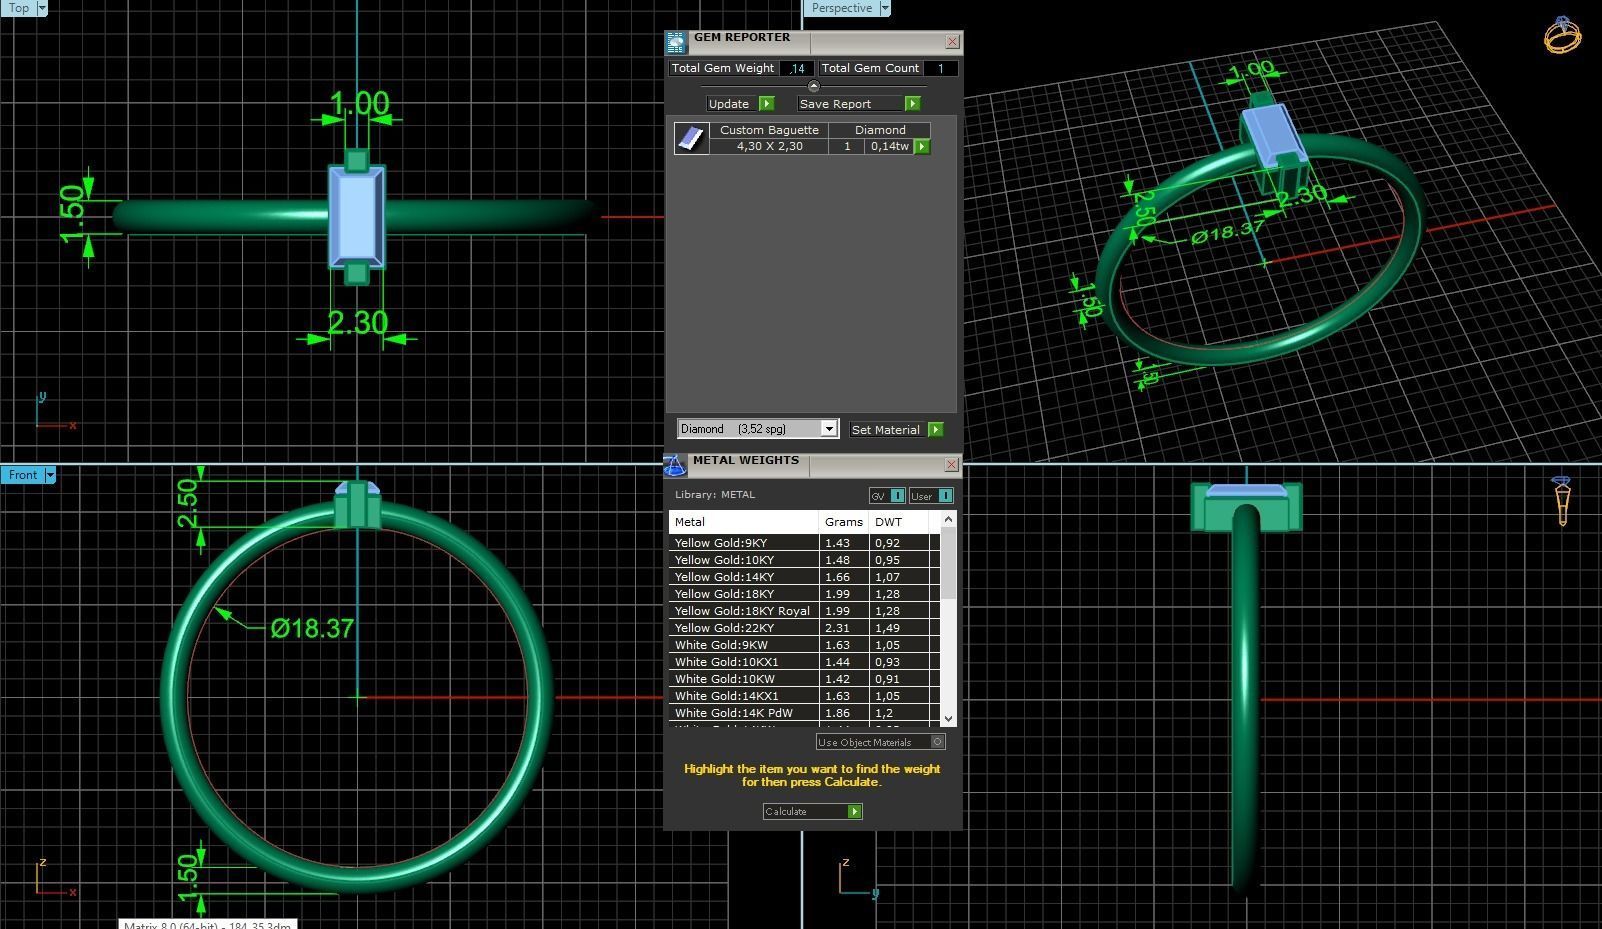This screenshot has height=929, width=1602.
Task: Click the 1.00 dimension in Top view
Action: coord(359,103)
